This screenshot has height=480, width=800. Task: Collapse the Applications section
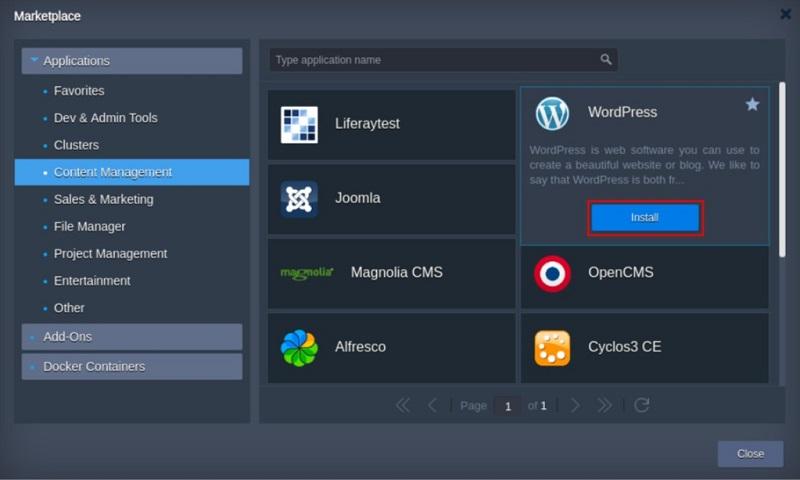point(132,61)
